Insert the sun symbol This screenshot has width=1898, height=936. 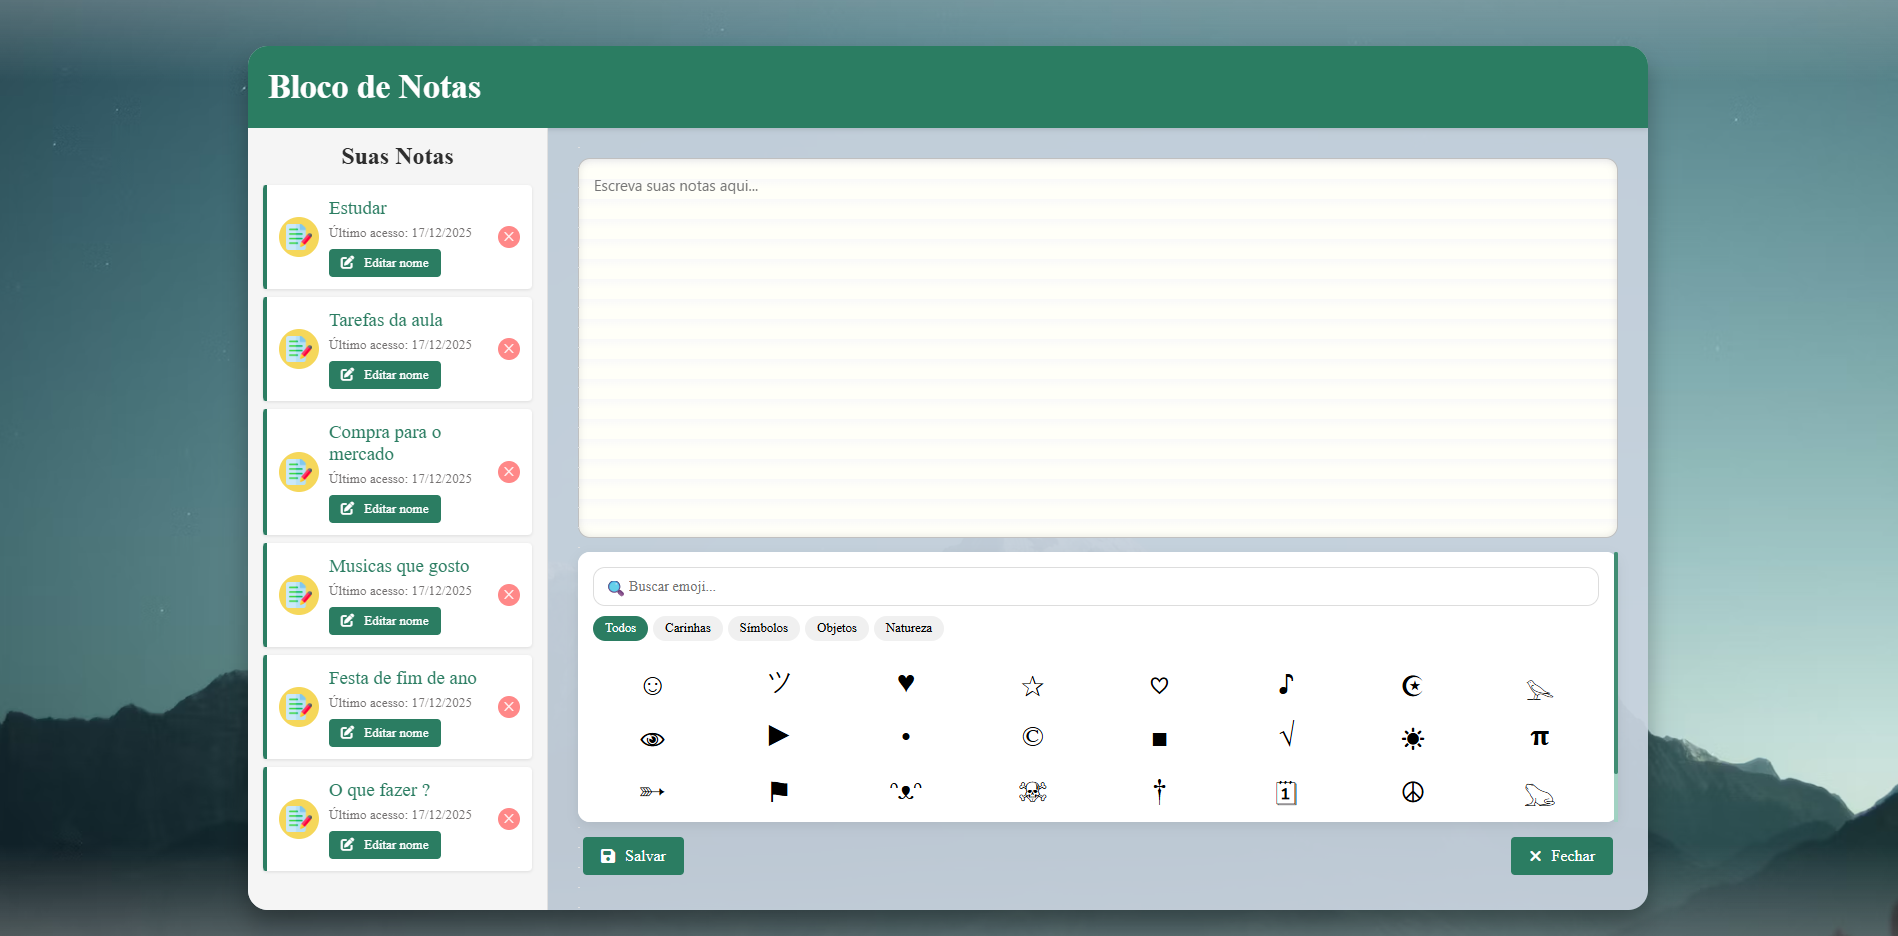click(x=1412, y=738)
